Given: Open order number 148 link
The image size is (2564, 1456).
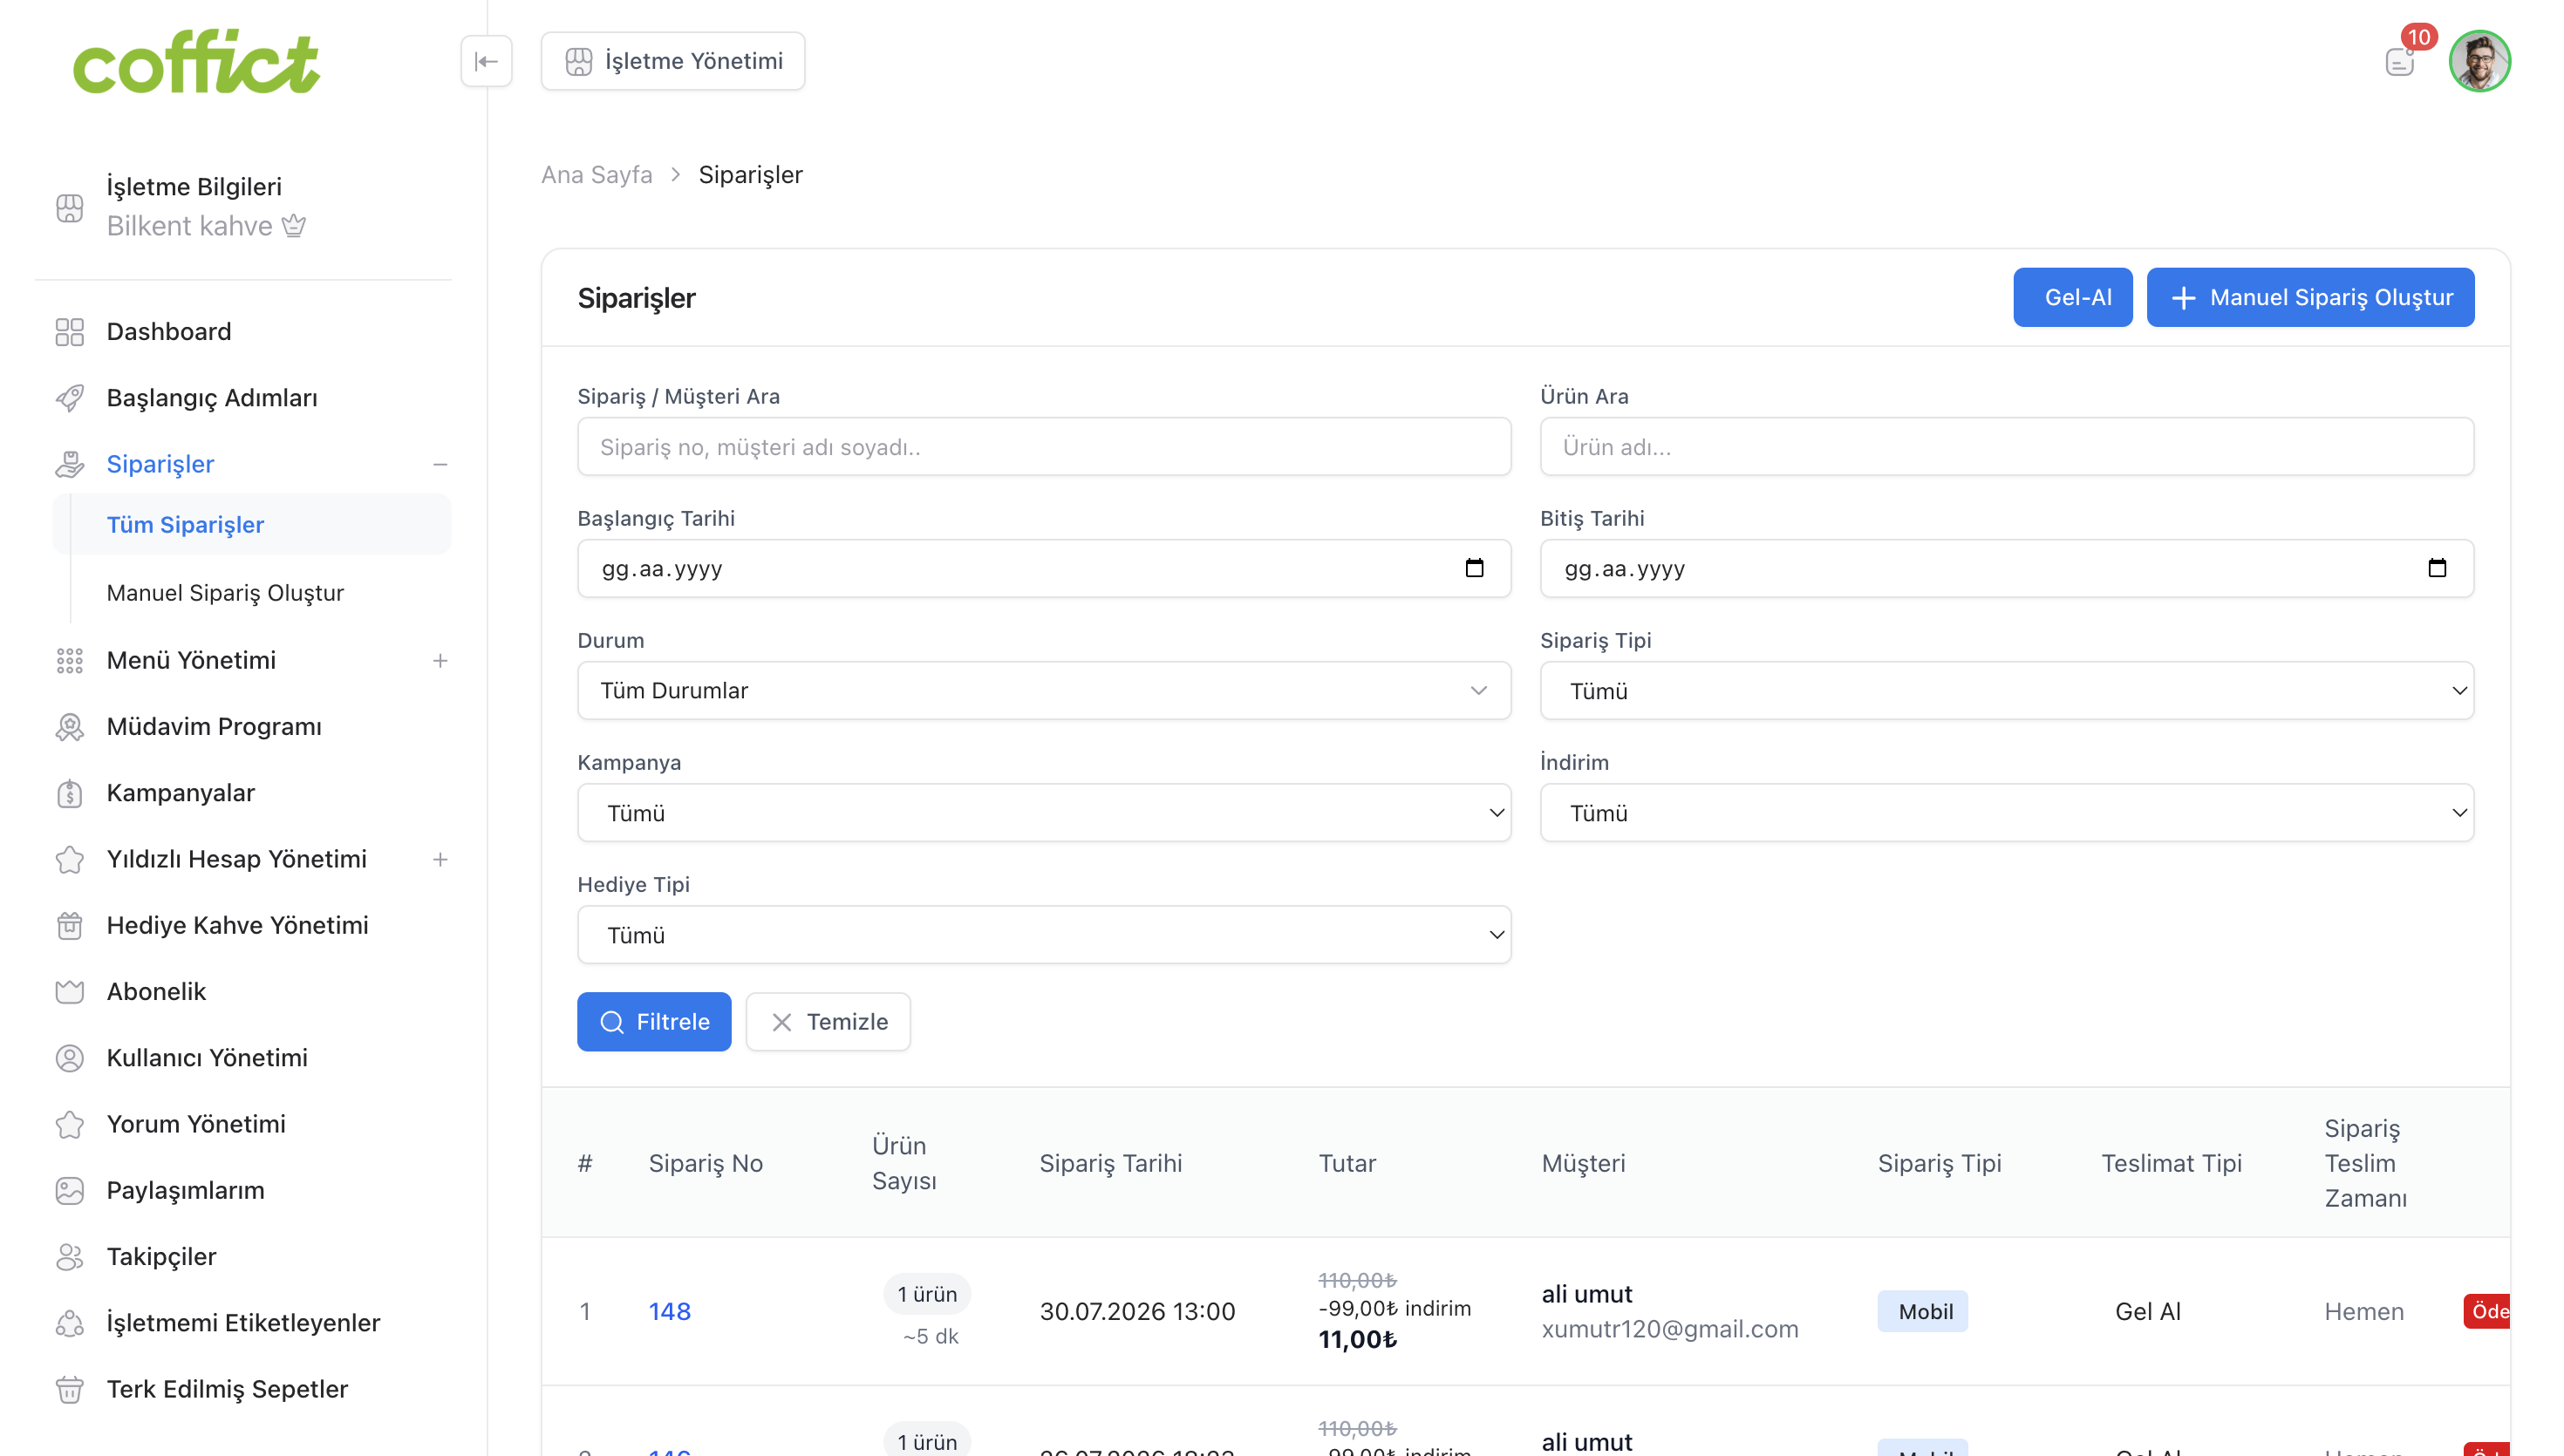Looking at the screenshot, I should click(669, 1311).
